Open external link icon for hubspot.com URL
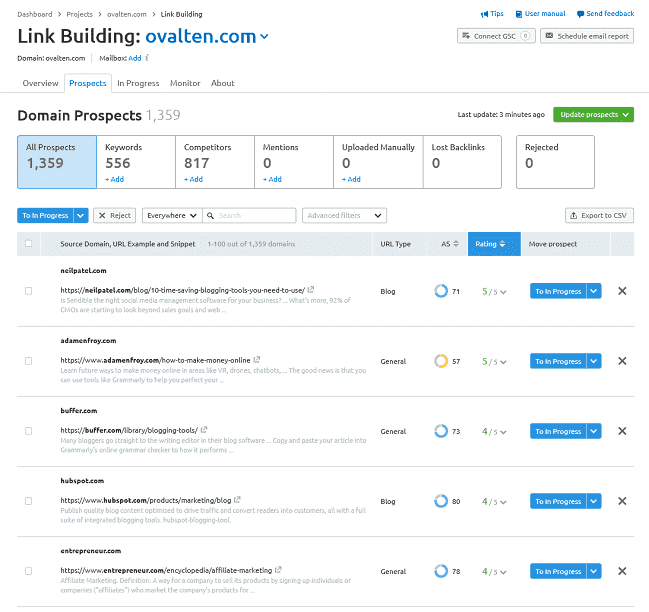Image resolution: width=649 pixels, height=612 pixels. click(x=237, y=499)
